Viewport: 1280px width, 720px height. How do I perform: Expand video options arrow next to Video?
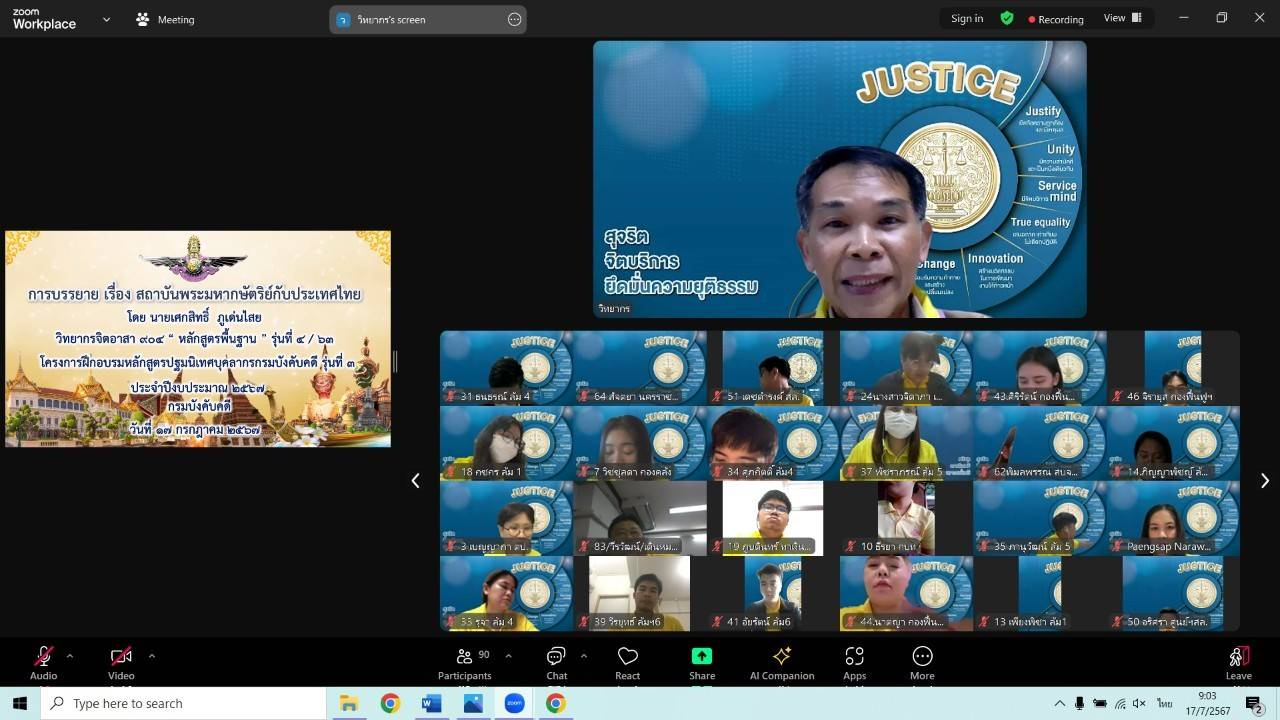(151, 656)
